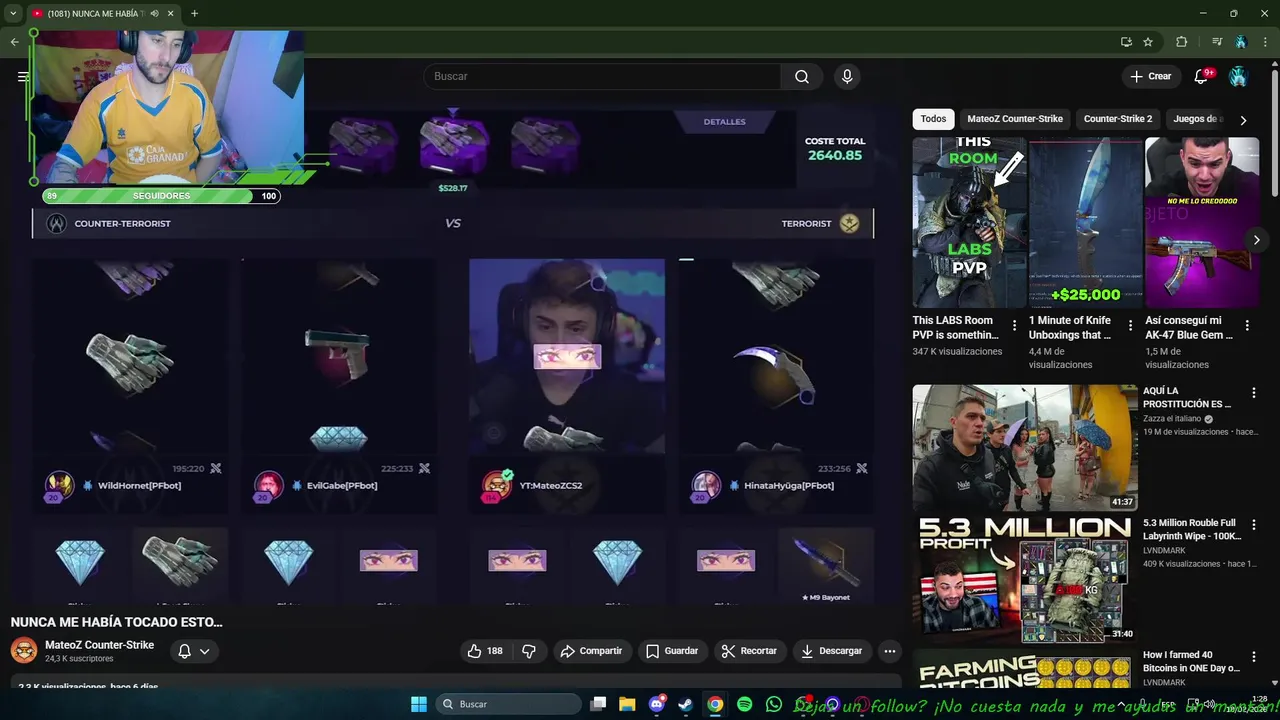Share the video with Compartir

point(592,651)
